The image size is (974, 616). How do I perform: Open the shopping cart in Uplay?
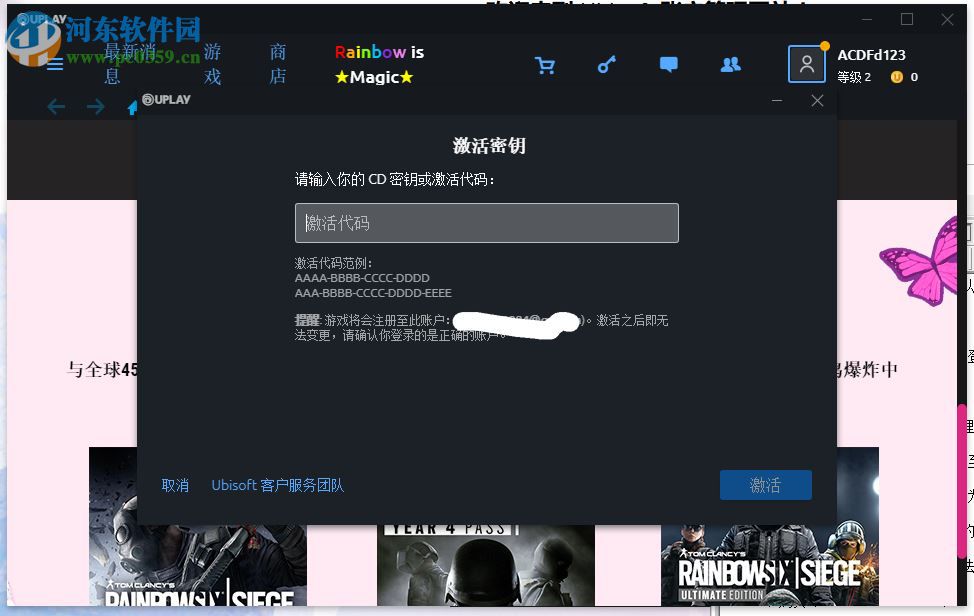pyautogui.click(x=545, y=63)
